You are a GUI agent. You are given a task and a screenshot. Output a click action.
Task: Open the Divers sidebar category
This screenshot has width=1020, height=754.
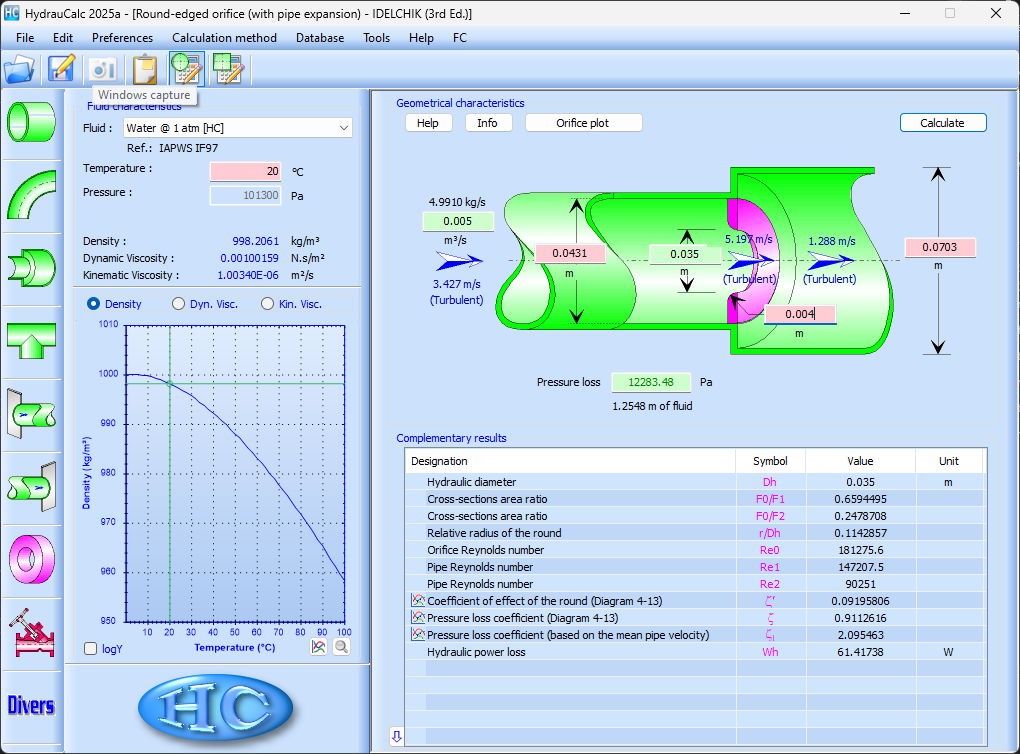32,705
